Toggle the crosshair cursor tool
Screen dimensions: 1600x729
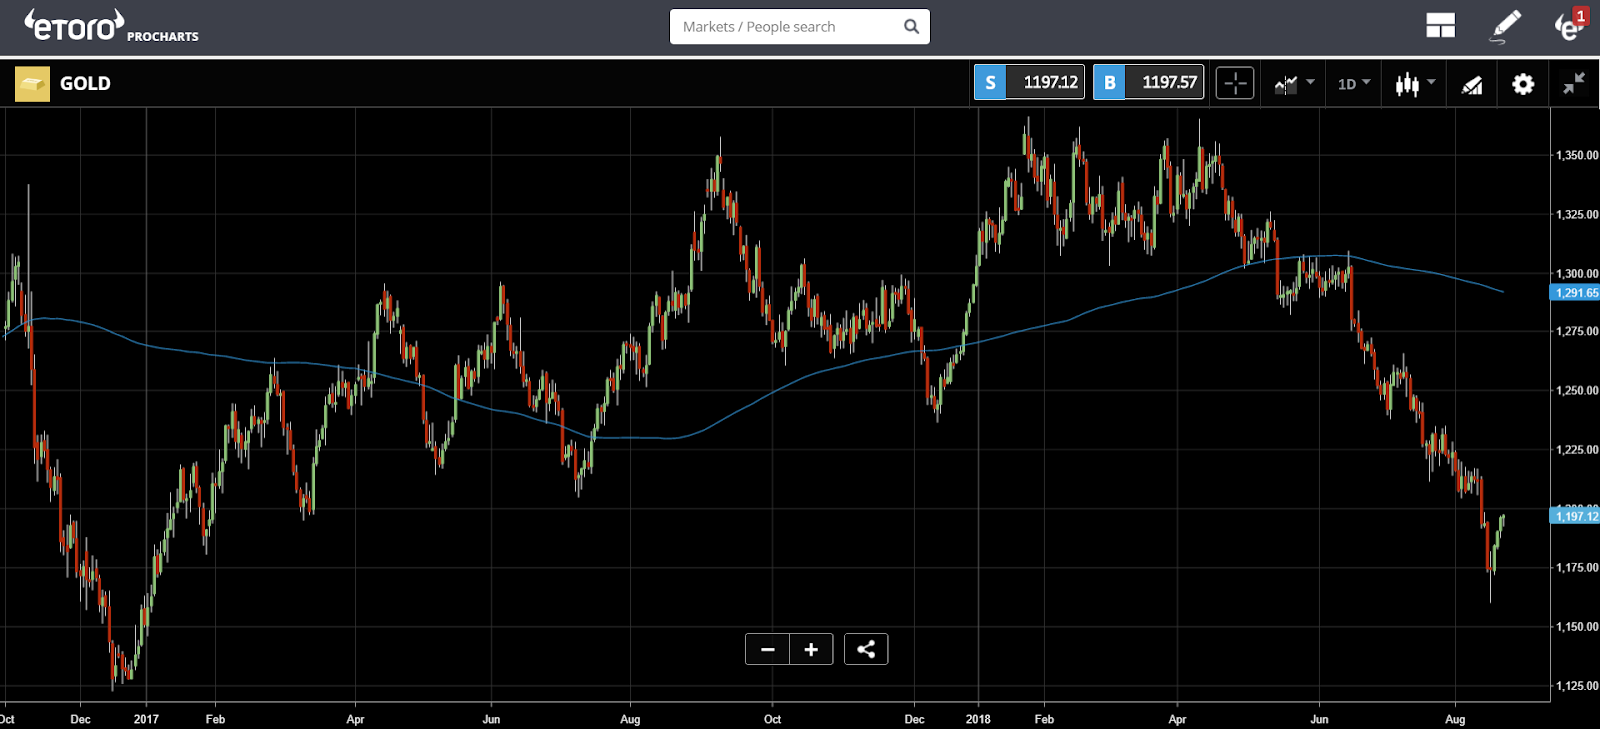(1235, 83)
